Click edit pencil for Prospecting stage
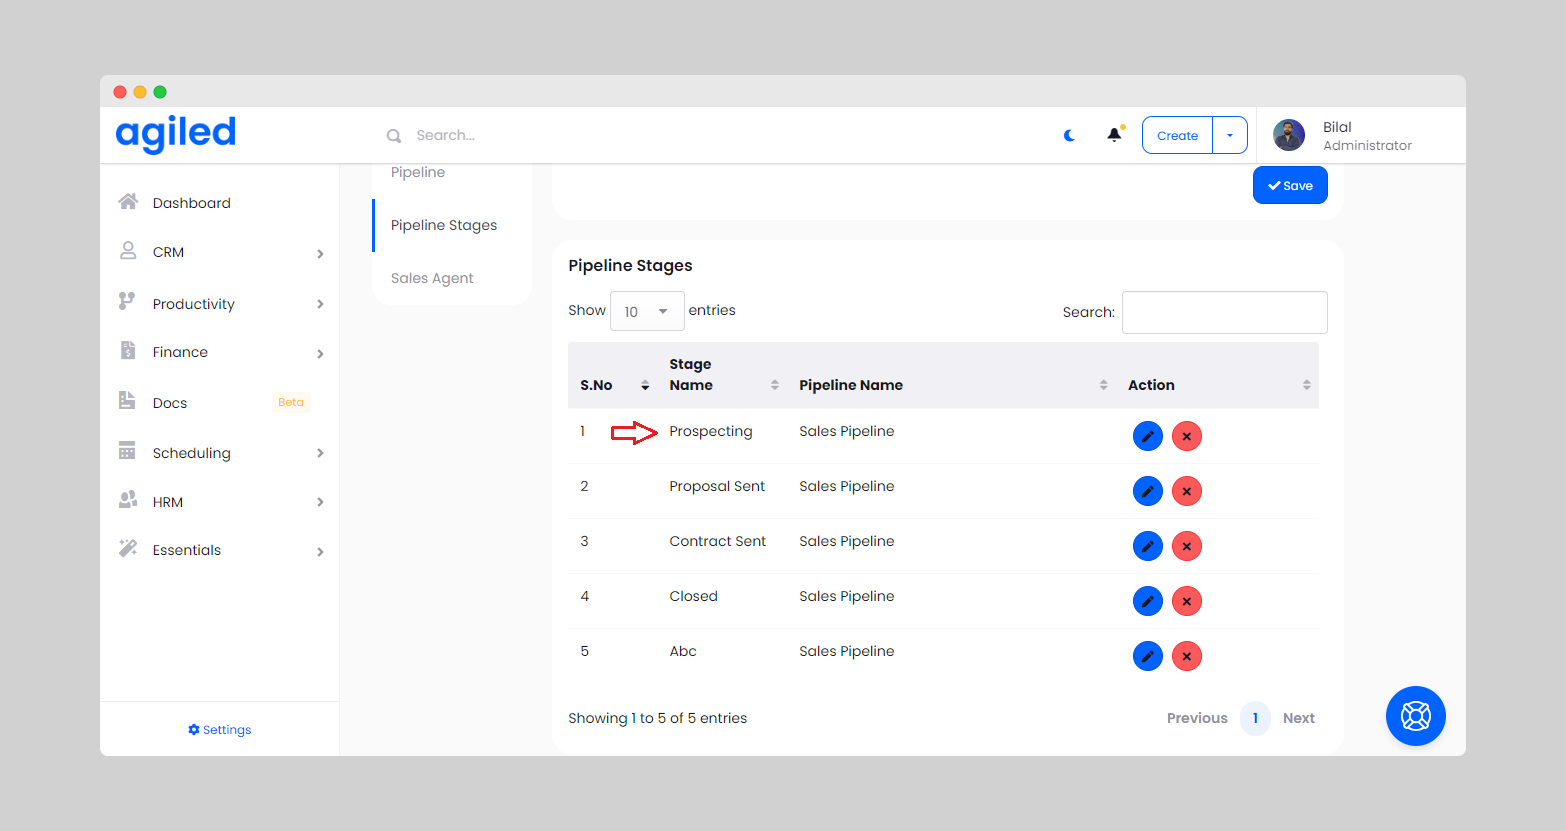The image size is (1566, 831). pyautogui.click(x=1147, y=436)
